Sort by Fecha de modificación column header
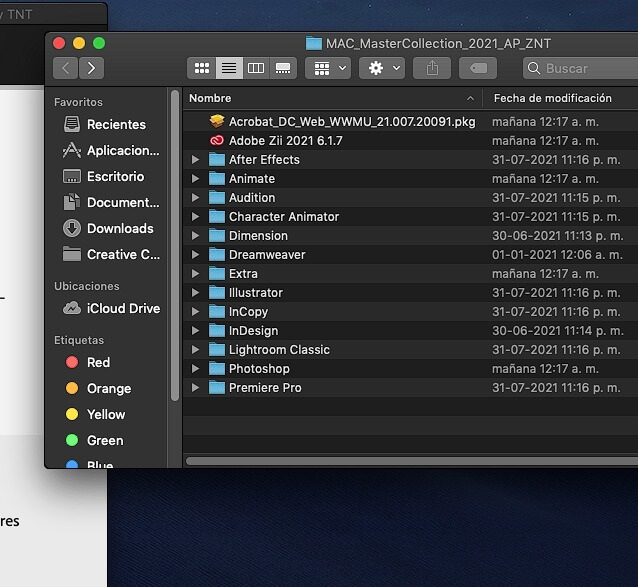638x587 pixels. (560, 98)
